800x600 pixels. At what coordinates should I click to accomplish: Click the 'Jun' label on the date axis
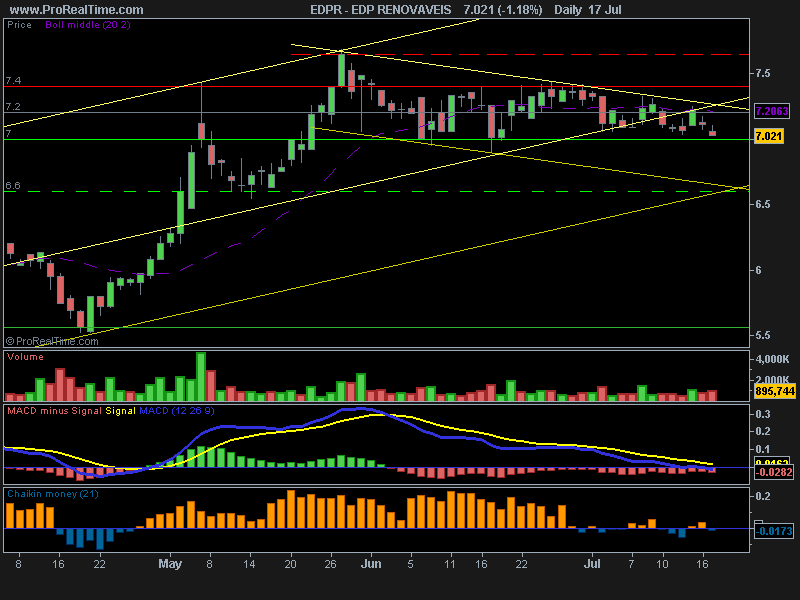(371, 564)
